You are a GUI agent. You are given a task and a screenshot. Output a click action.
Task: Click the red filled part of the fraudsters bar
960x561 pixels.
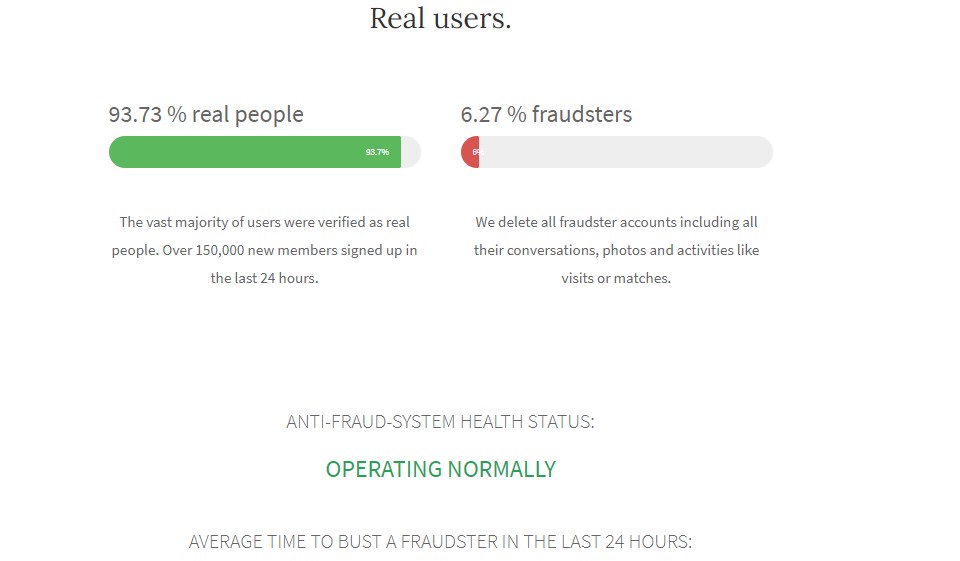tap(470, 152)
